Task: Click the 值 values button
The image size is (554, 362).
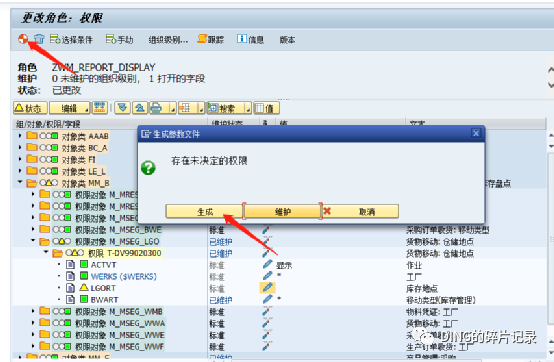Action: (x=266, y=108)
